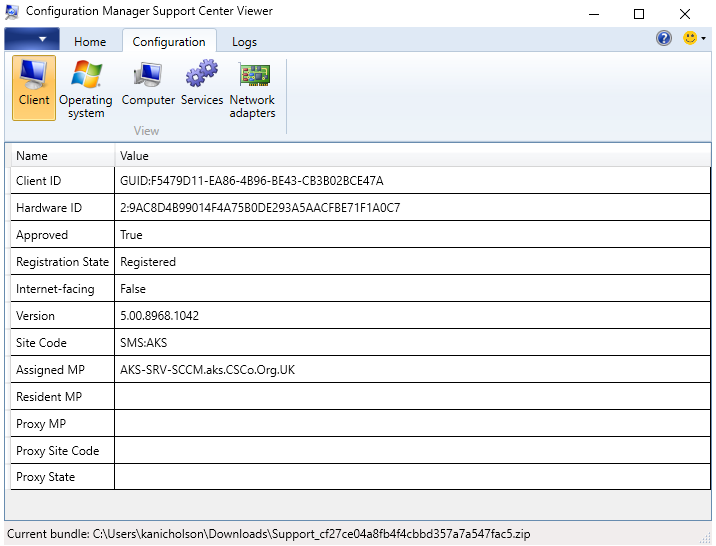The image size is (716, 546).
Task: Open the Services view
Action: pyautogui.click(x=202, y=85)
